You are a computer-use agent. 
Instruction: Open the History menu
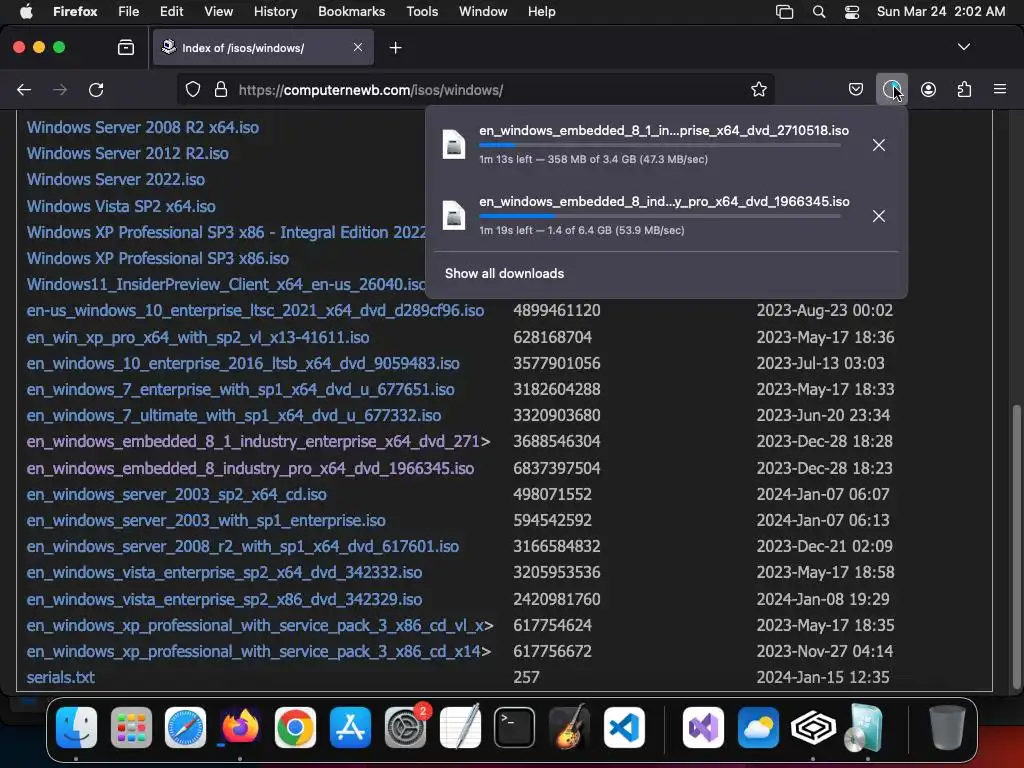pyautogui.click(x=275, y=12)
